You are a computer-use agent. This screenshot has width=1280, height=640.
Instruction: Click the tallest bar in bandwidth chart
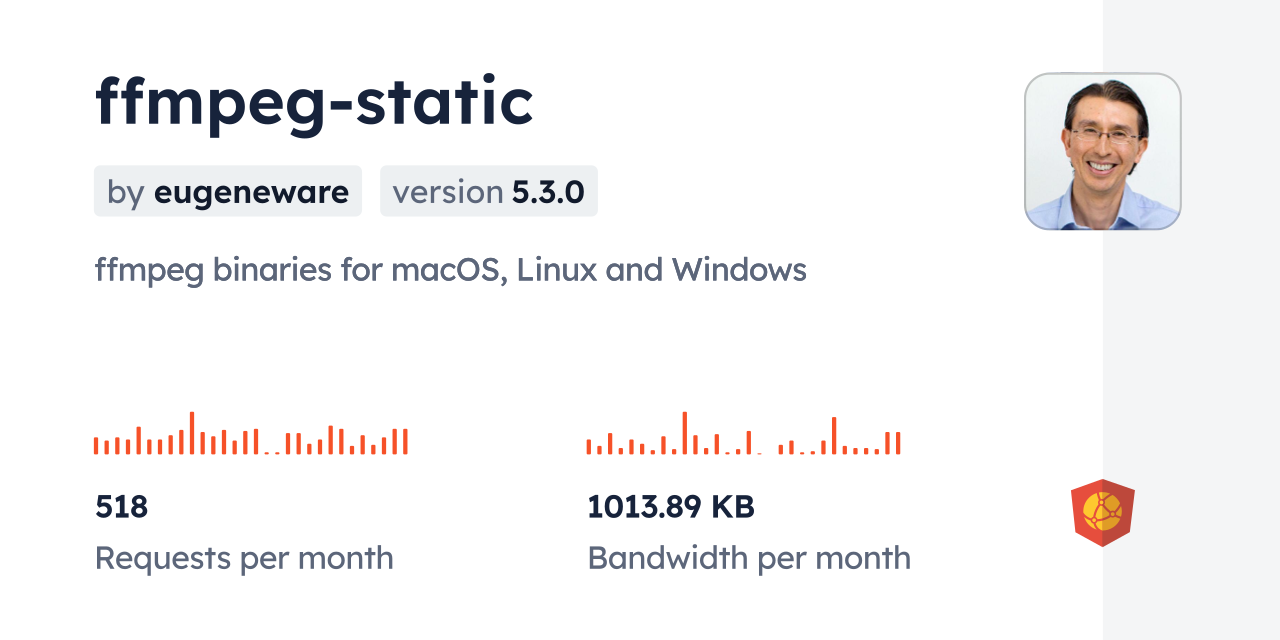click(685, 434)
